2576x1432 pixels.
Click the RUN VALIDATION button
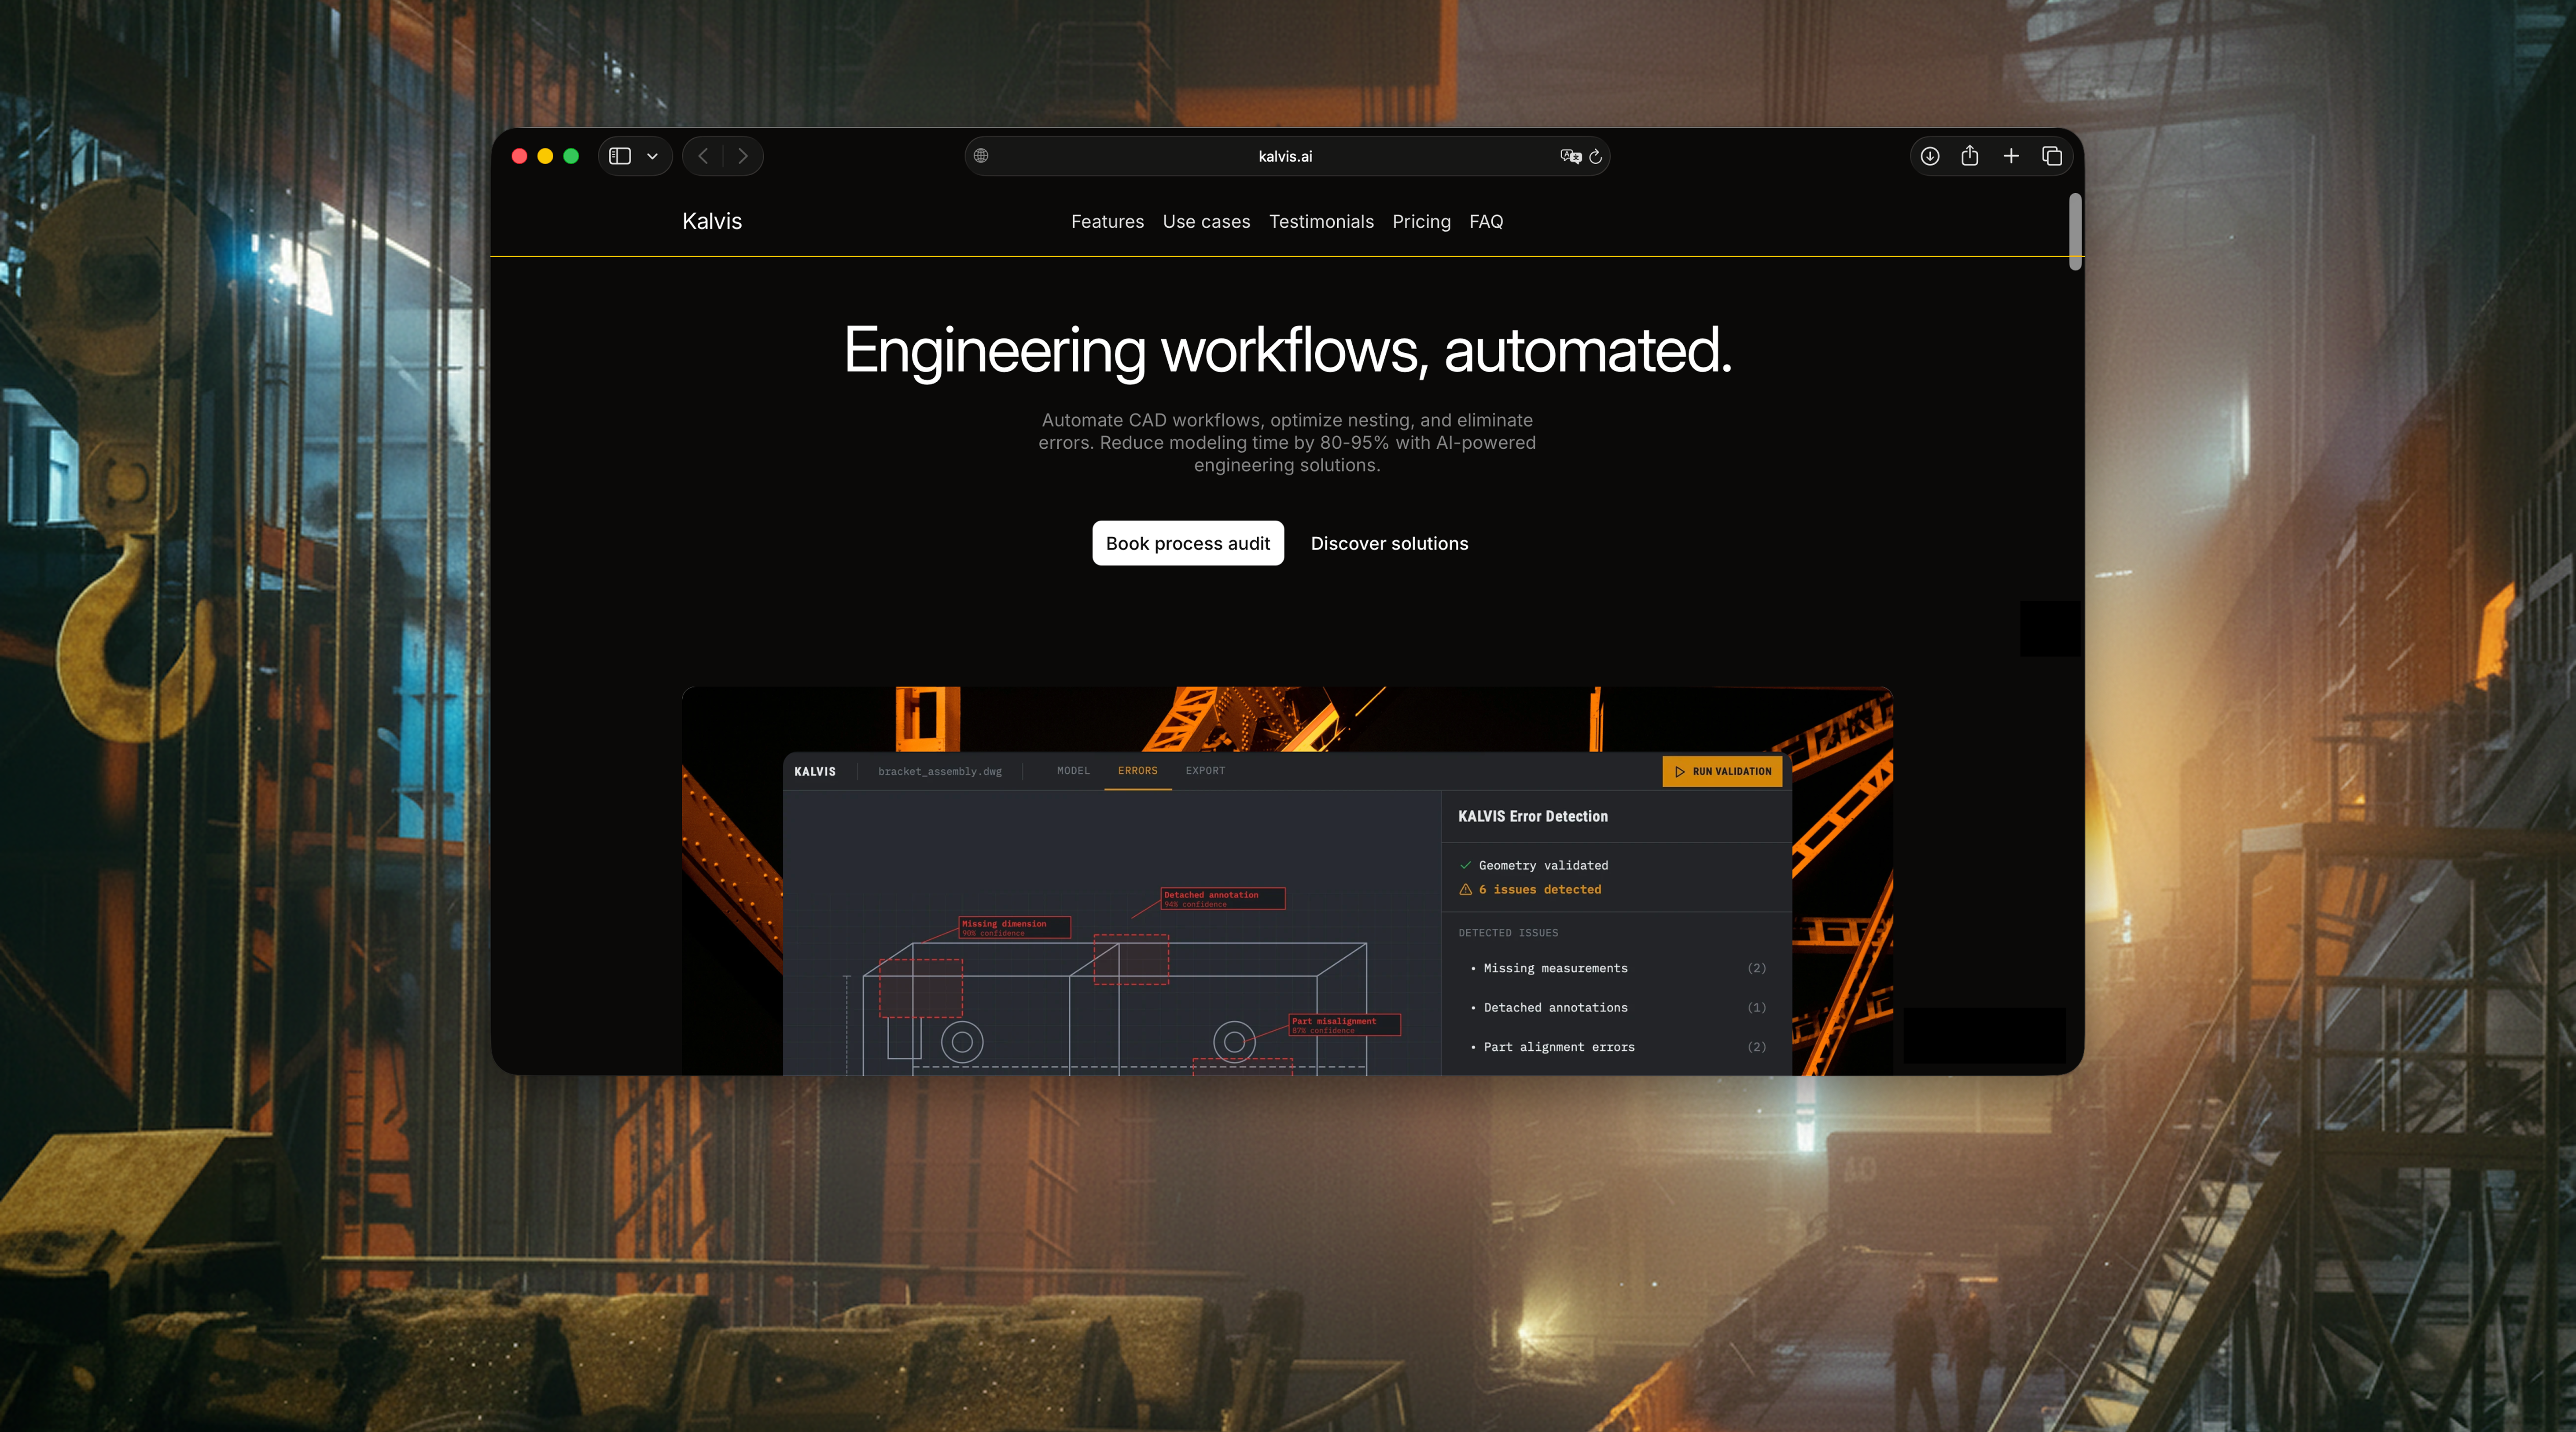[x=1722, y=771]
